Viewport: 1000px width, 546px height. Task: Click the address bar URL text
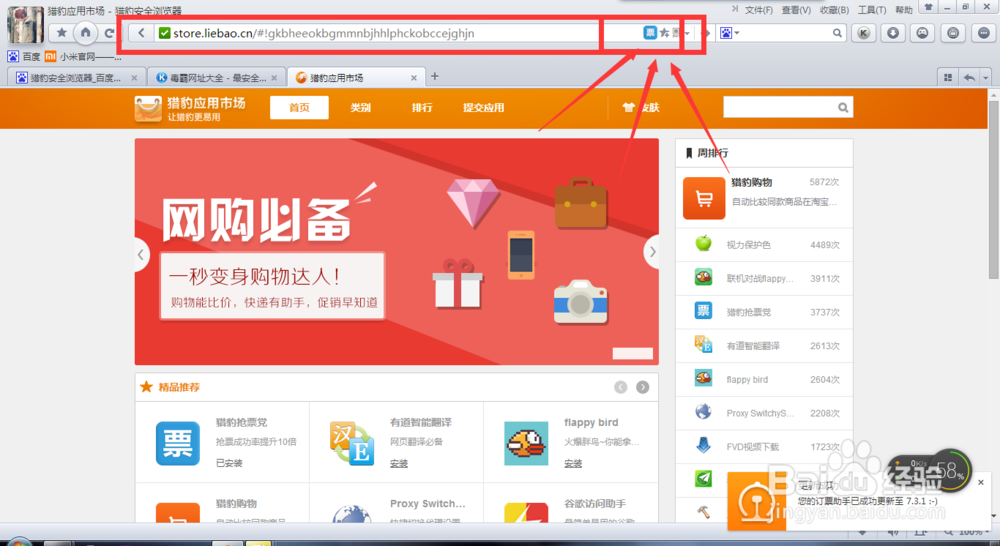(x=323, y=33)
